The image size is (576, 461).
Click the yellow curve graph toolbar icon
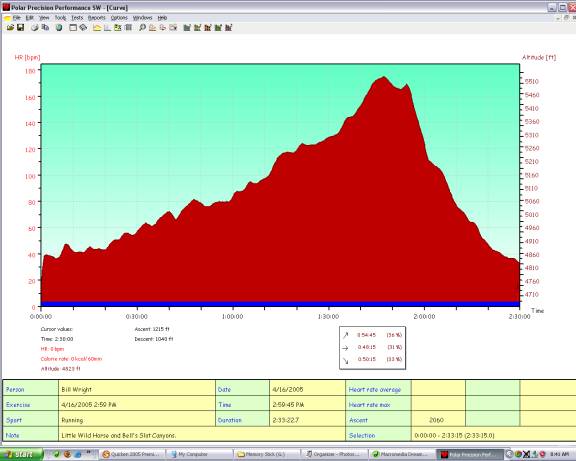pos(97,28)
